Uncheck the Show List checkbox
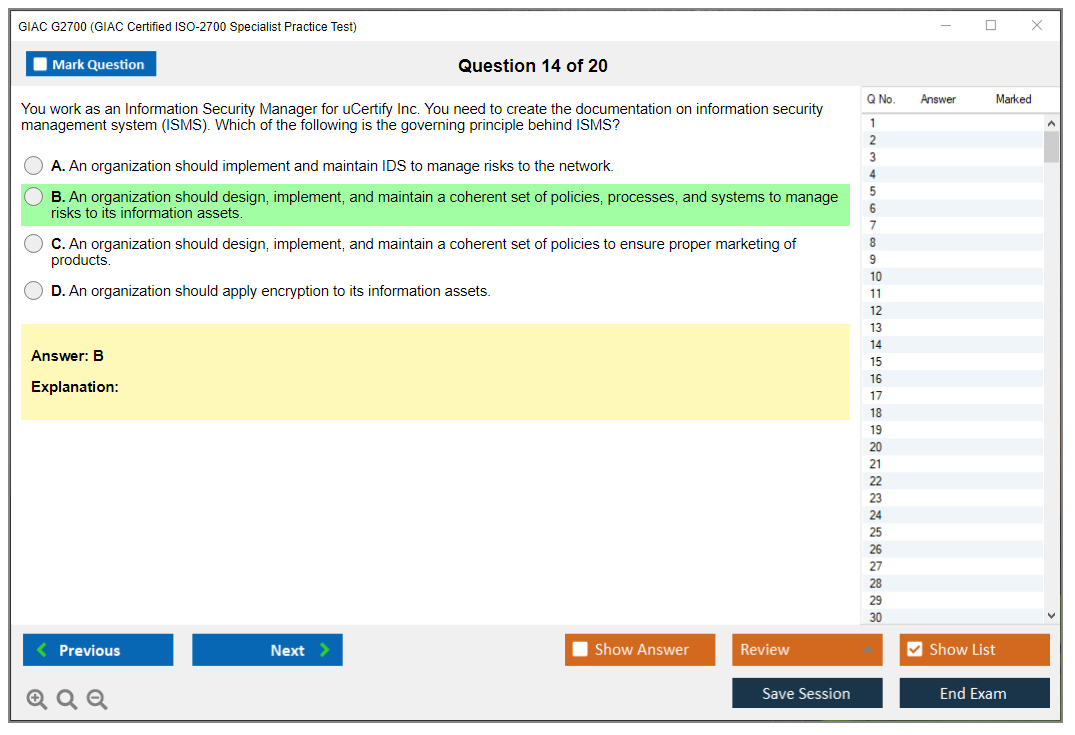 [x=914, y=649]
